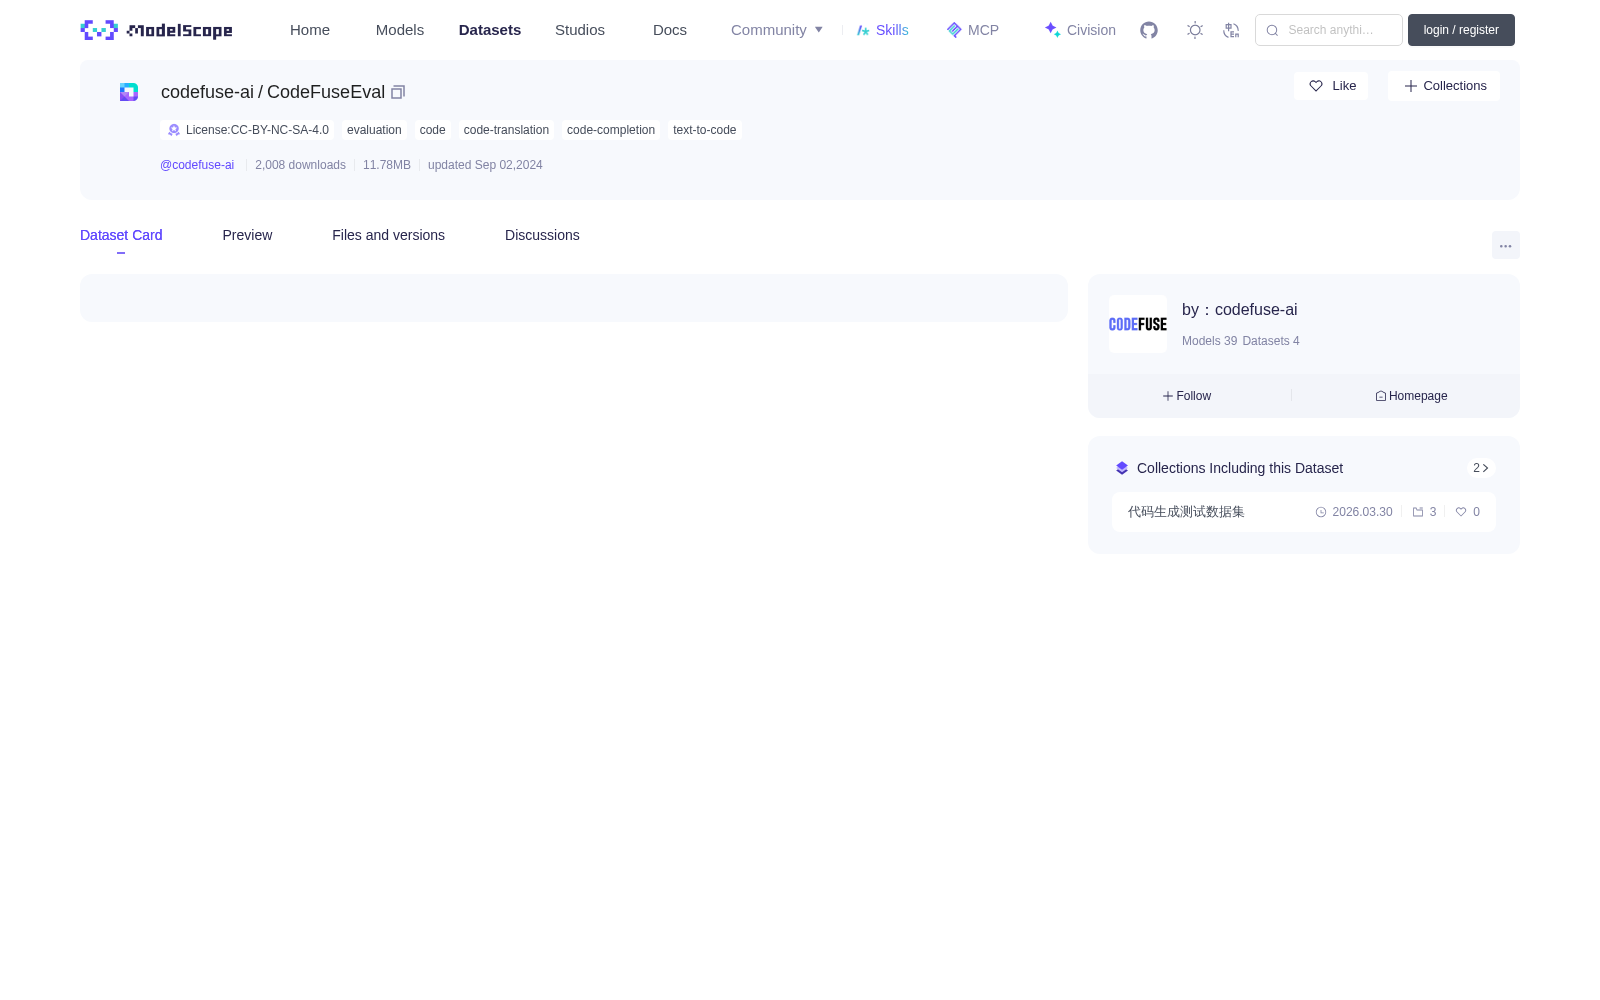Select the Dataset Card tab
The width and height of the screenshot is (1600, 1000).
(x=121, y=235)
